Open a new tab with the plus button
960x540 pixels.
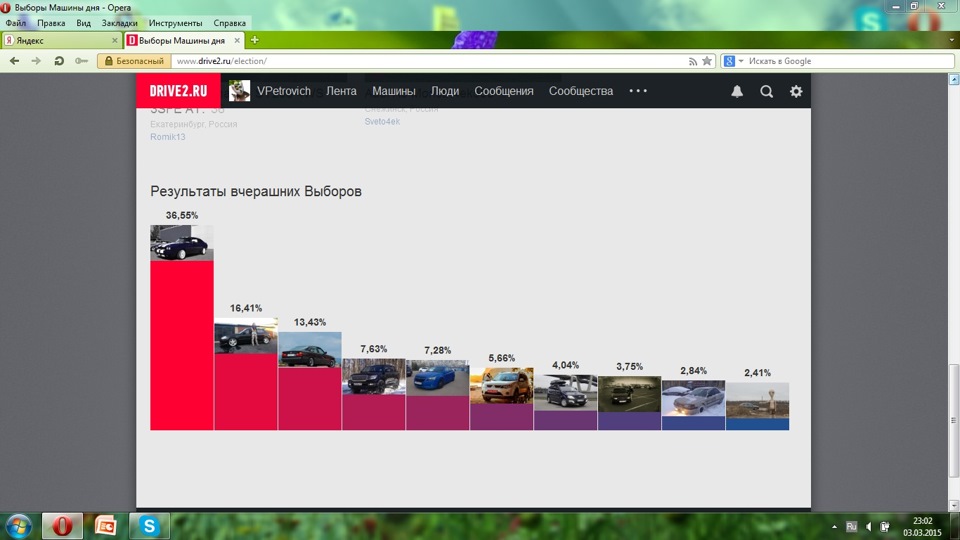255,40
